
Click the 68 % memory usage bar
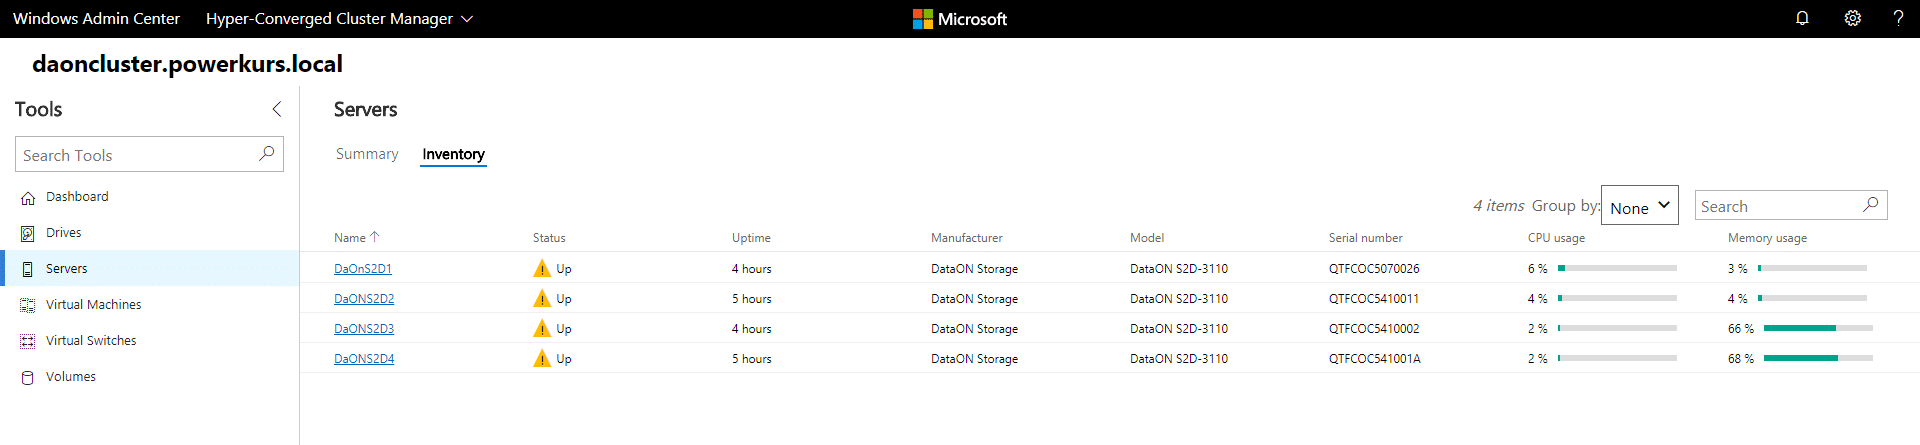[1818, 358]
